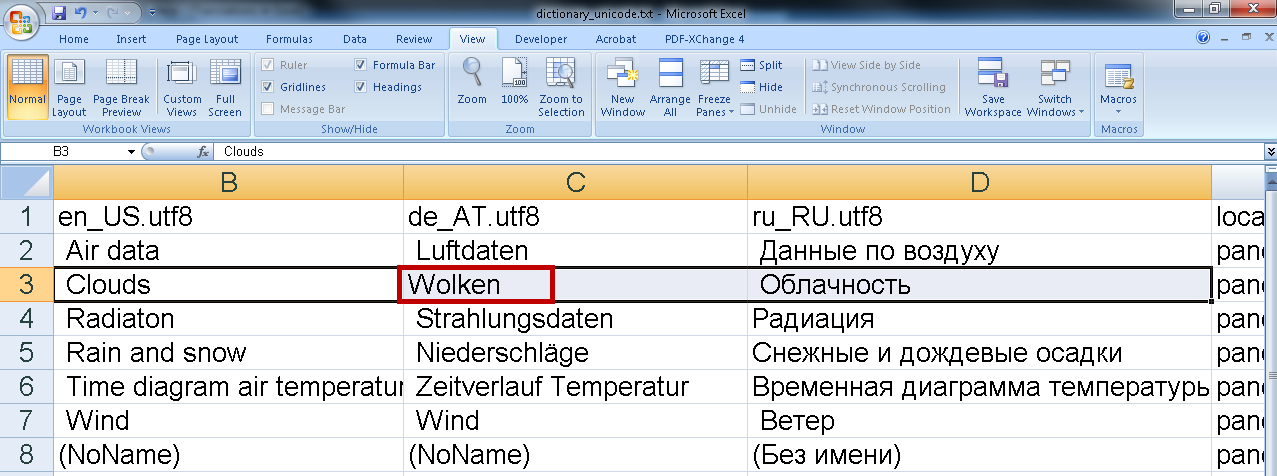1277x476 pixels.
Task: Toggle the Gridlines checkbox
Action: [268, 87]
